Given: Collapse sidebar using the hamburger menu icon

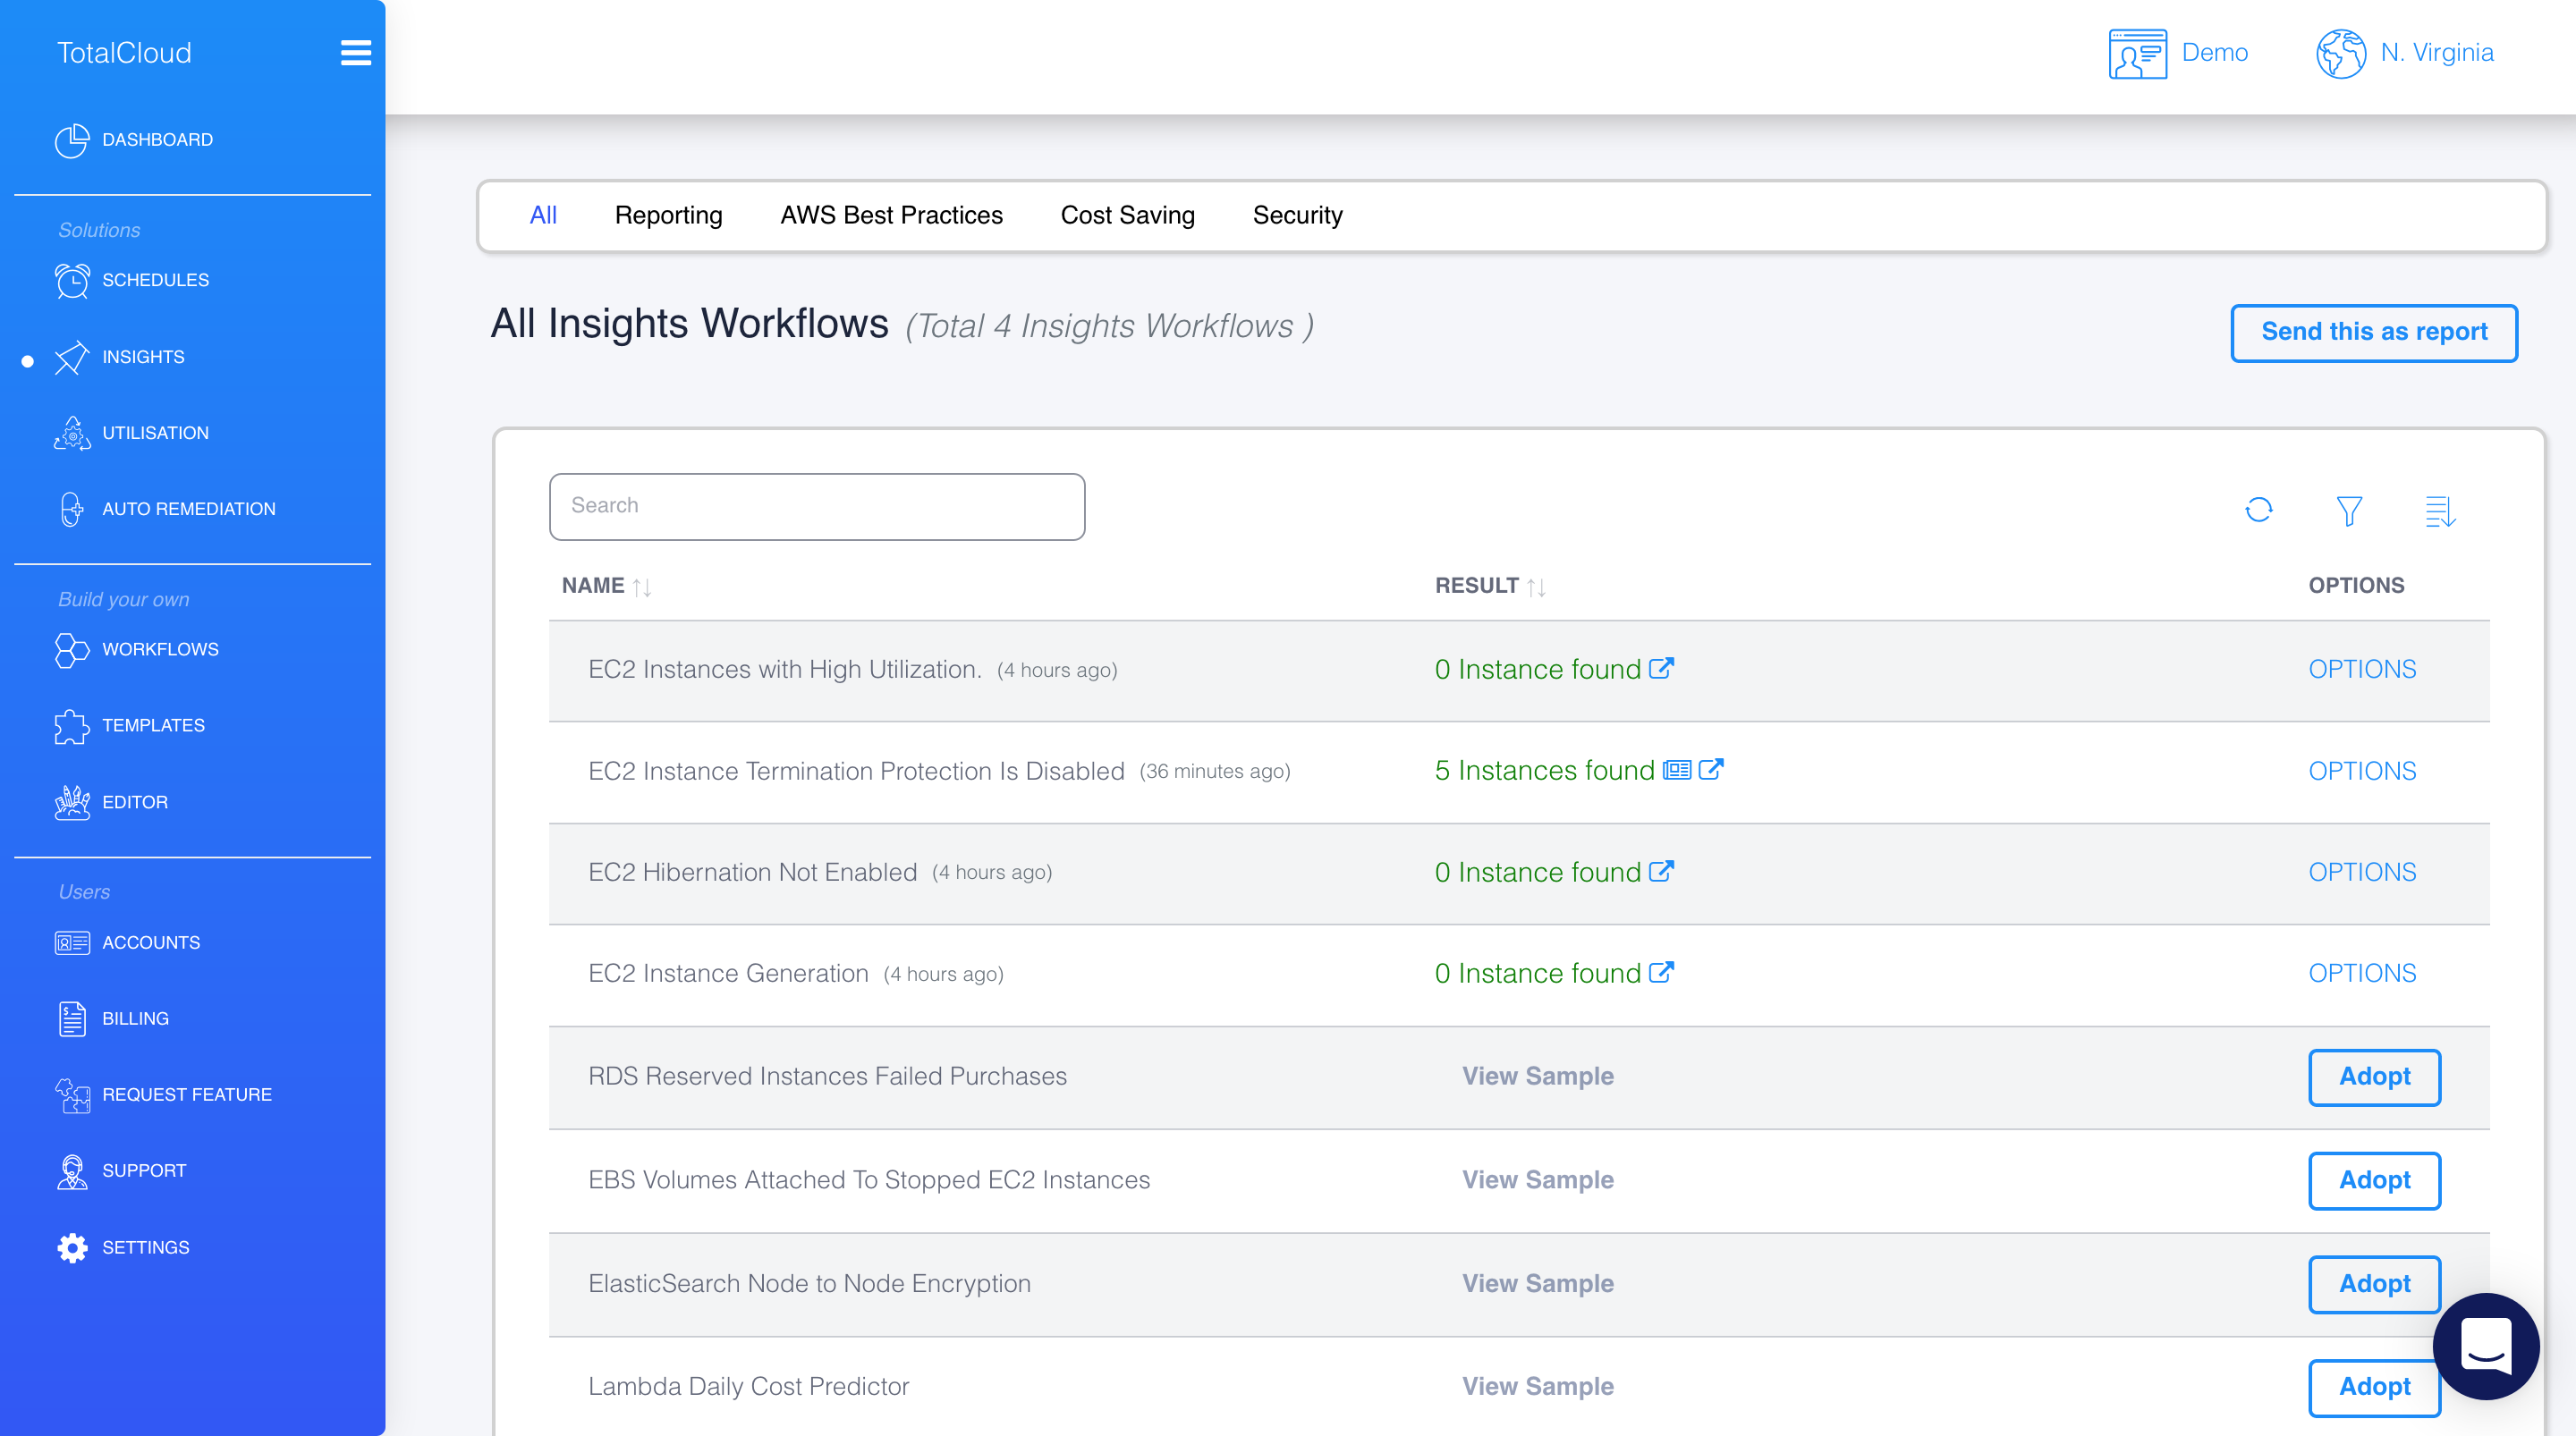Looking at the screenshot, I should click(355, 53).
